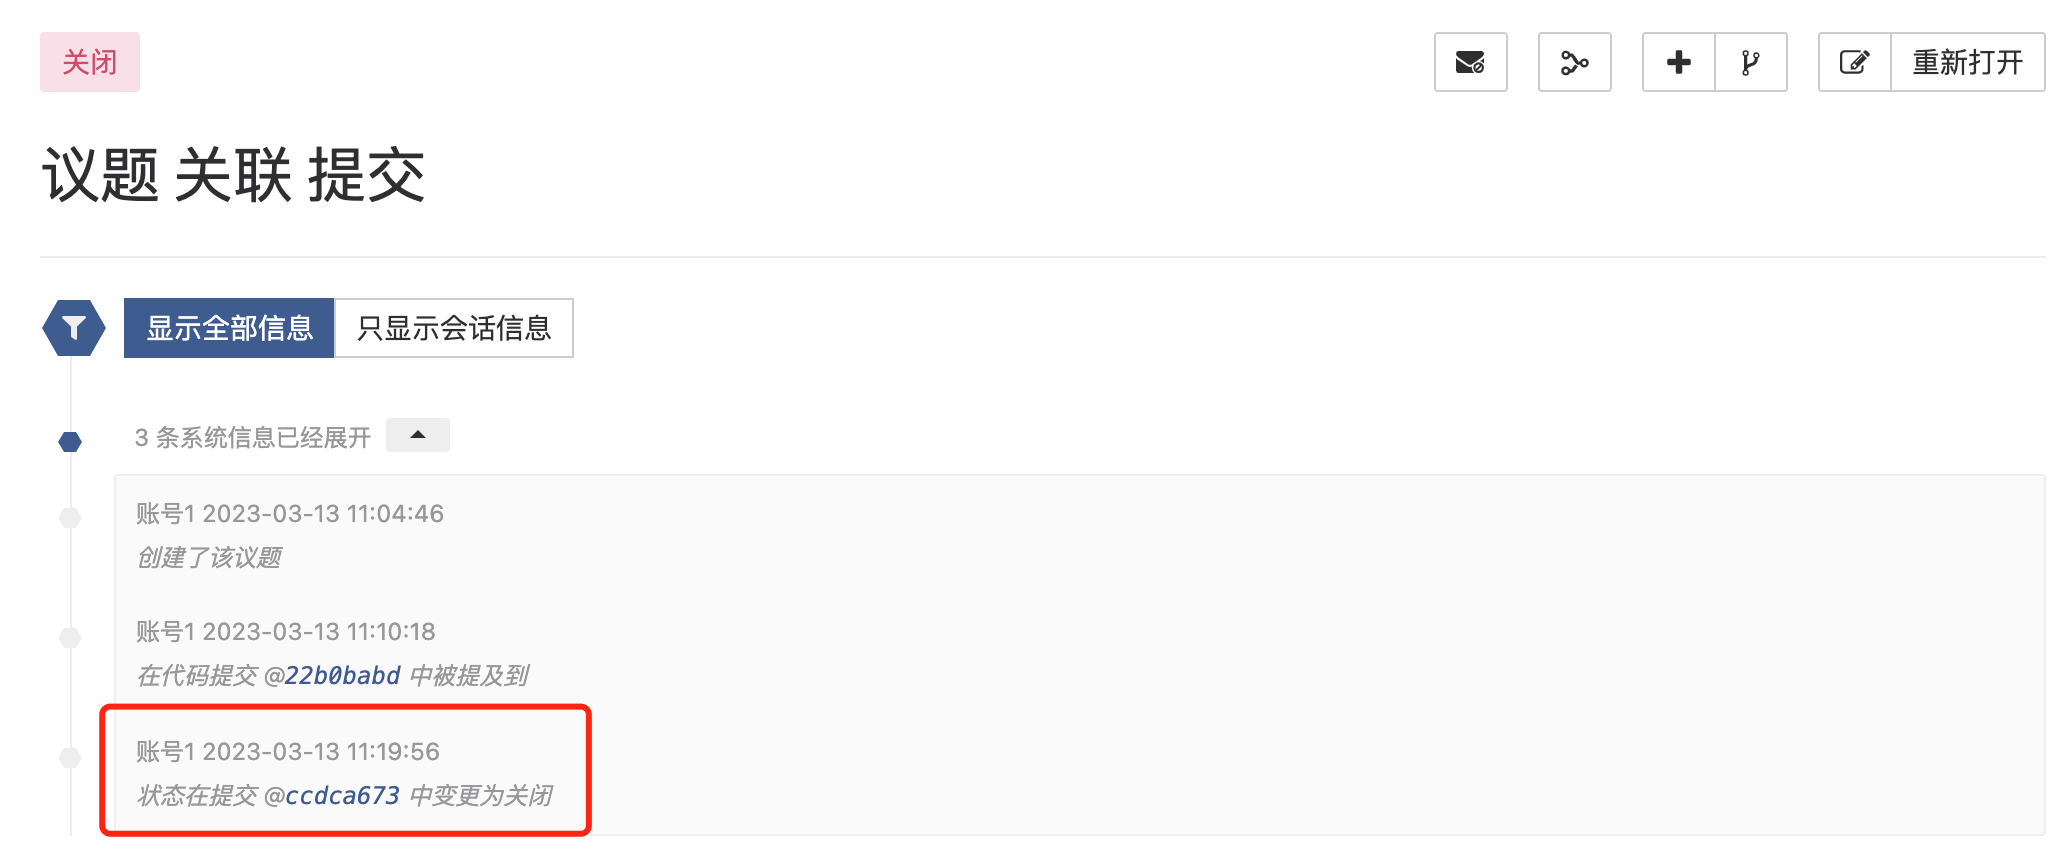Click 账号1 in the highlighted closed message
Screen dimensions: 2072x862
coord(163,751)
